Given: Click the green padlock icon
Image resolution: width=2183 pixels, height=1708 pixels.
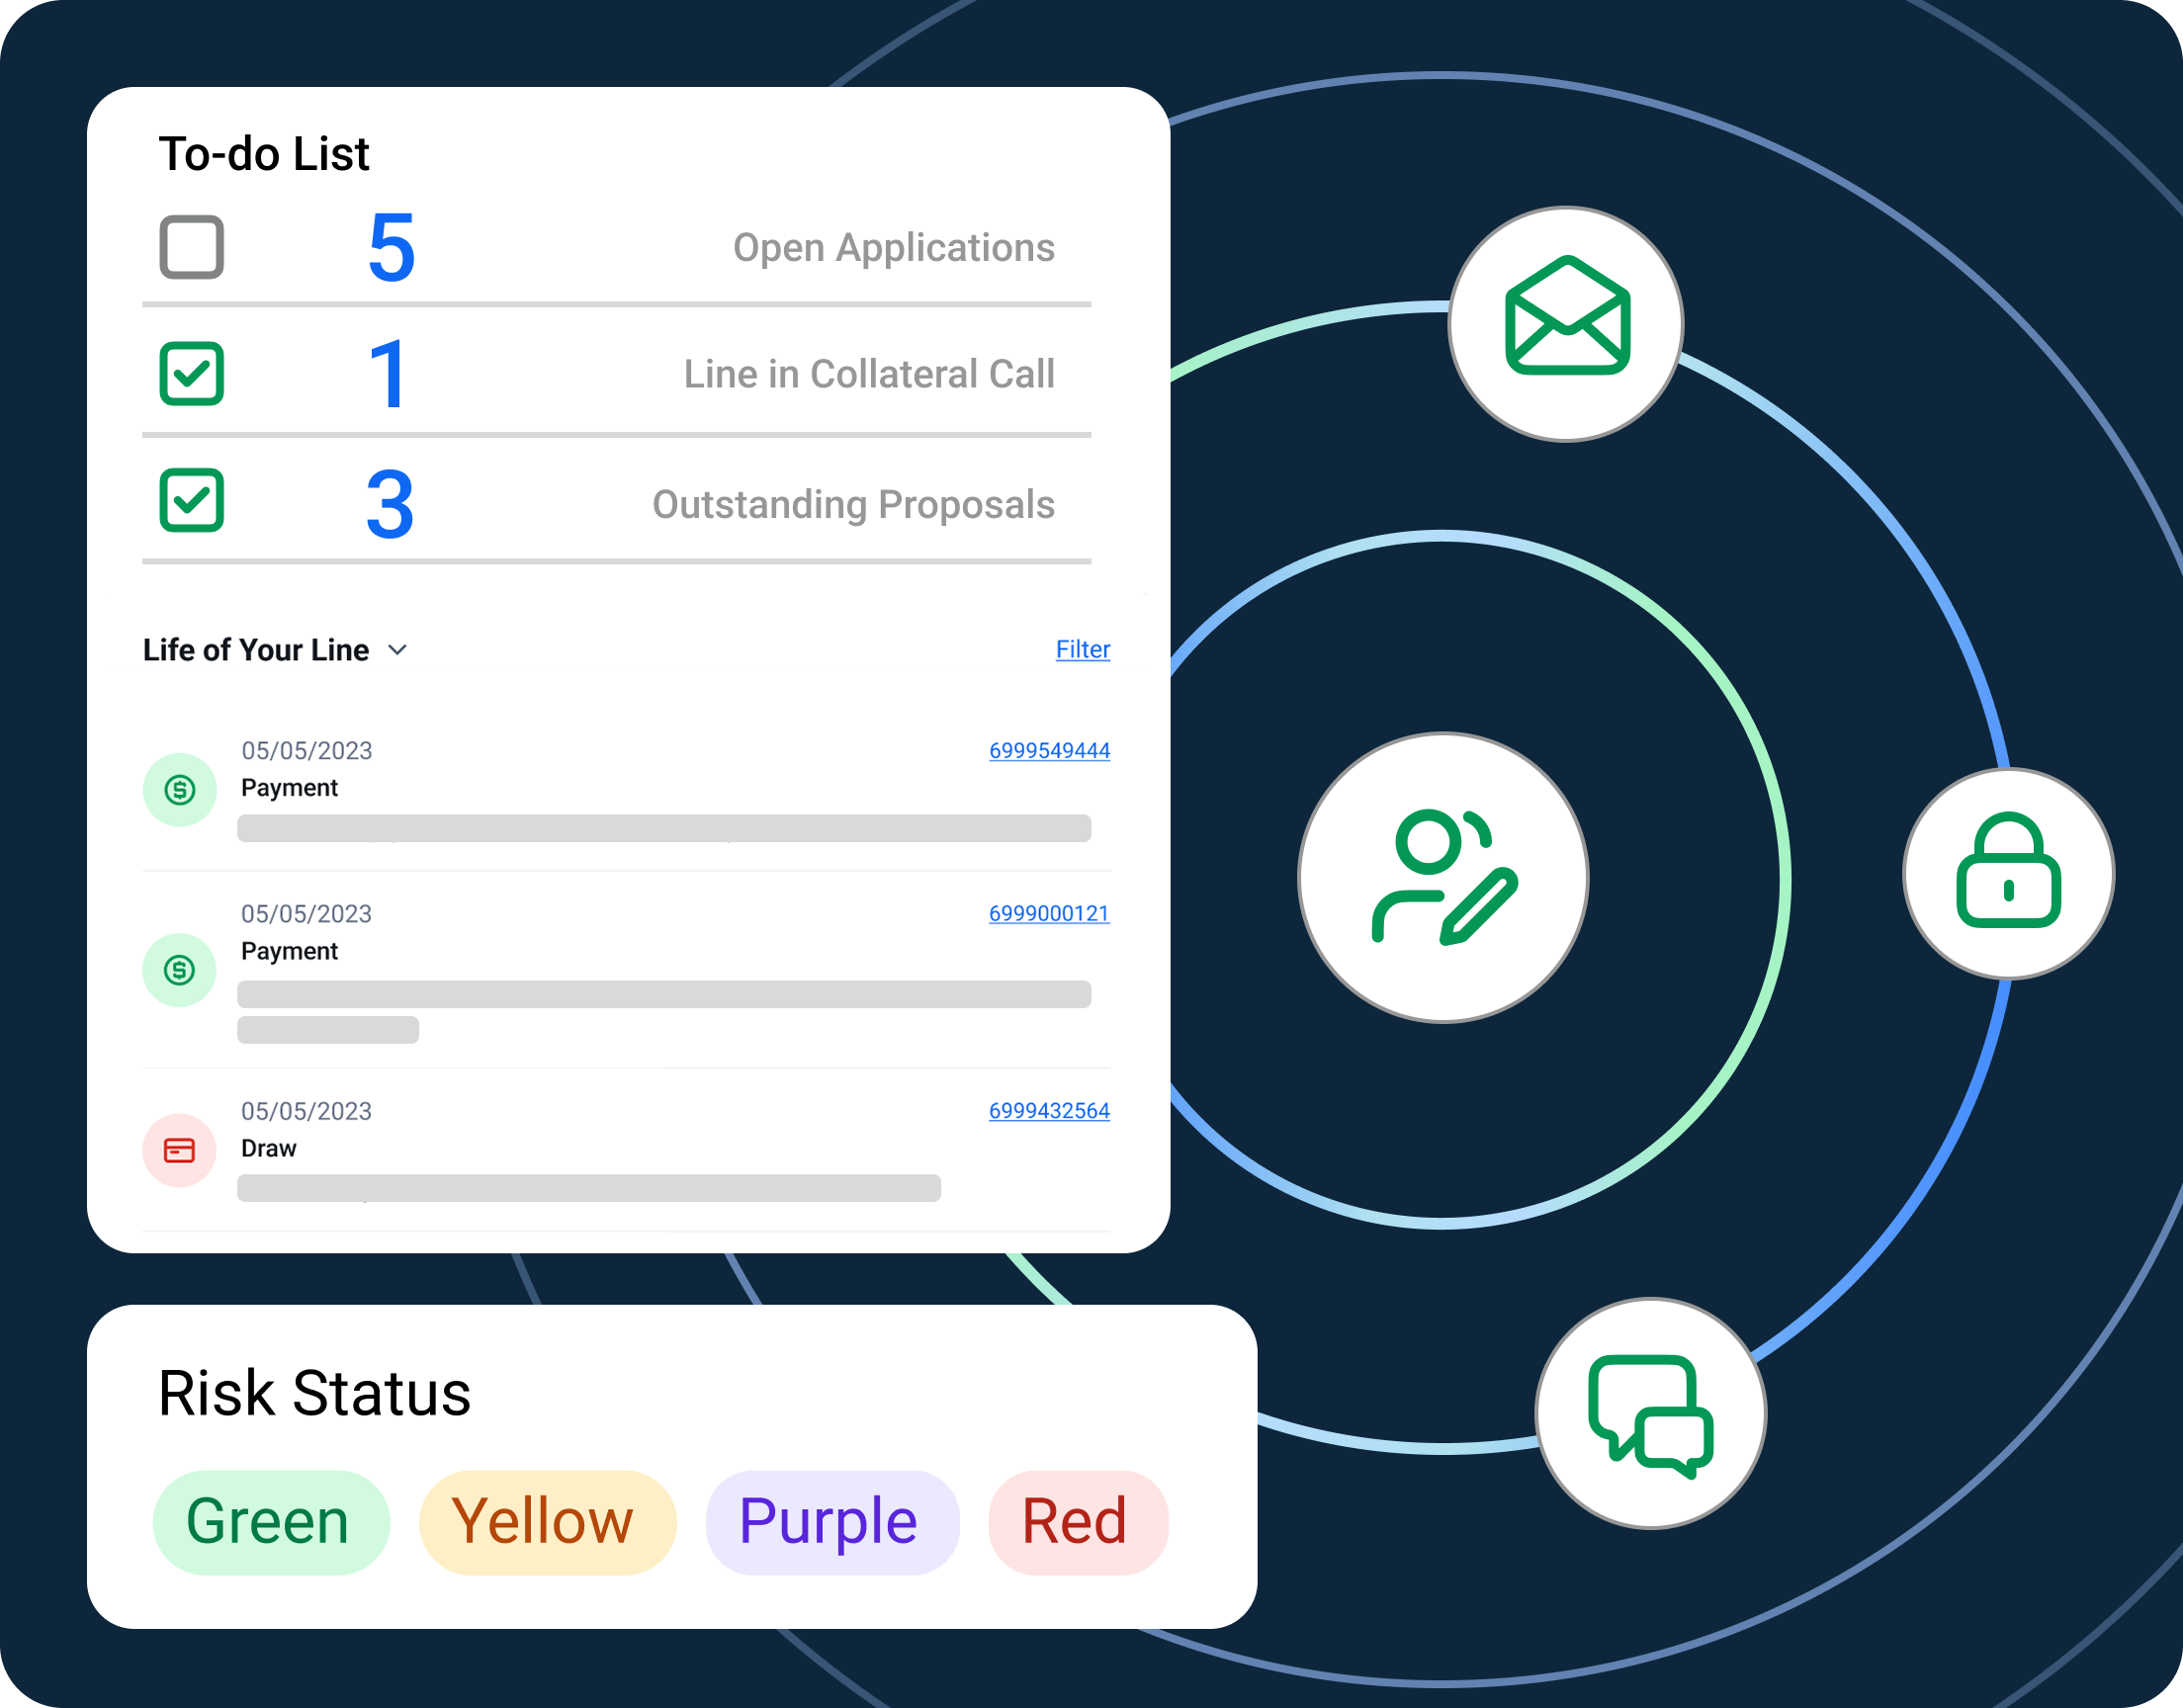Looking at the screenshot, I should coord(2008,873).
